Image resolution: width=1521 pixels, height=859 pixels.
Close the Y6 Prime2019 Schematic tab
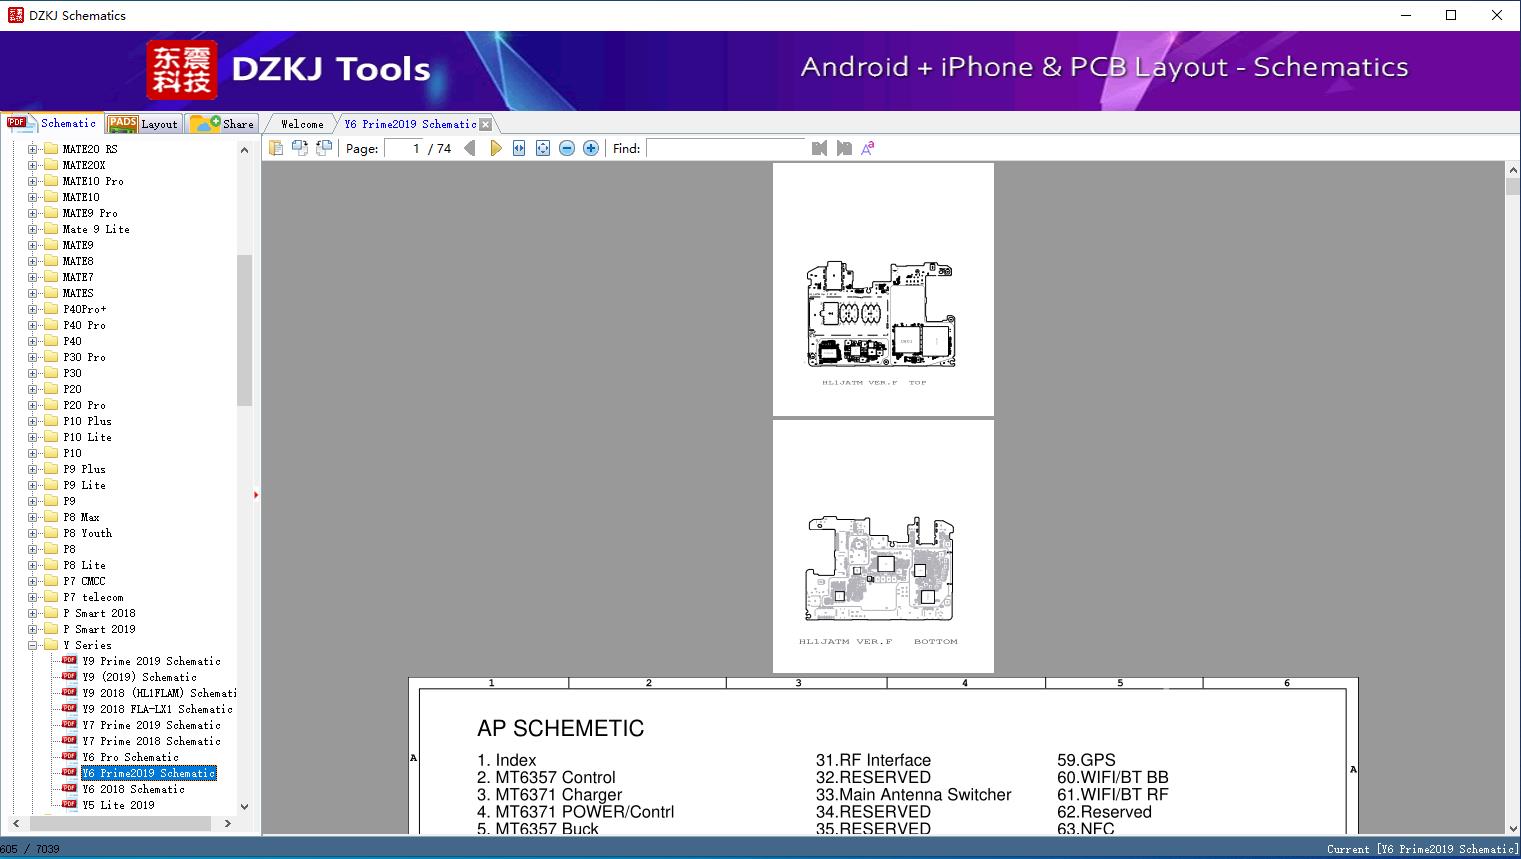click(486, 125)
